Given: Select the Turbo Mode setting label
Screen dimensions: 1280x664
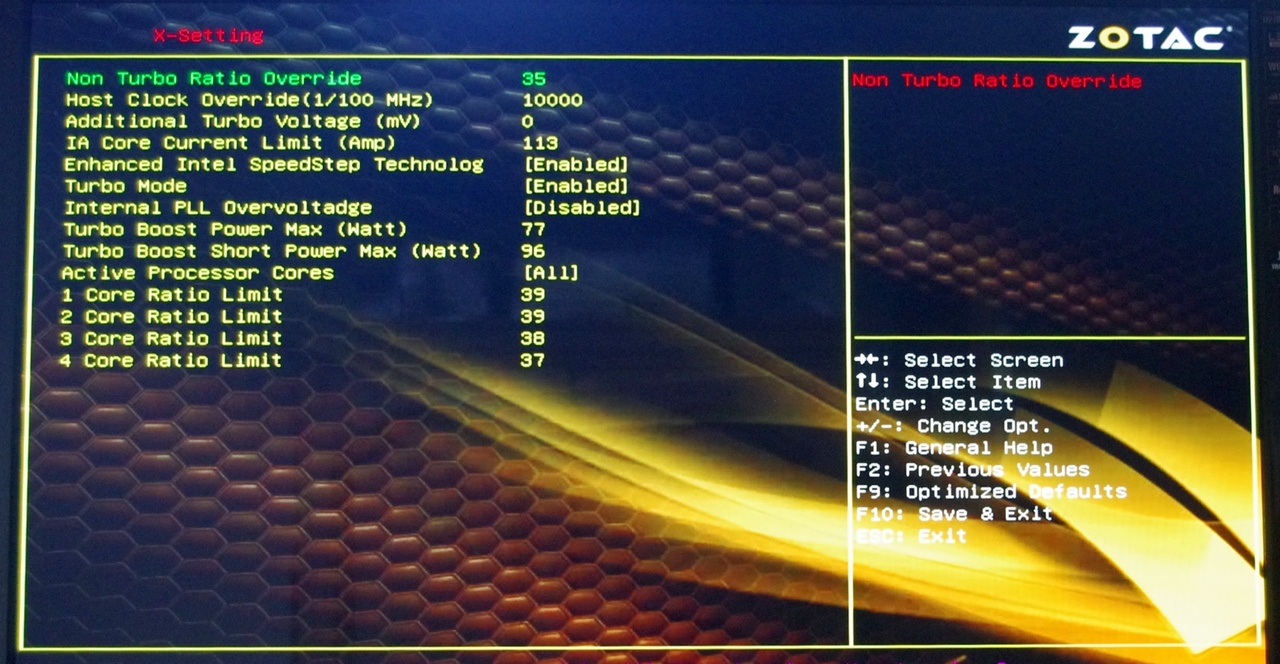Looking at the screenshot, I should 125,186.
